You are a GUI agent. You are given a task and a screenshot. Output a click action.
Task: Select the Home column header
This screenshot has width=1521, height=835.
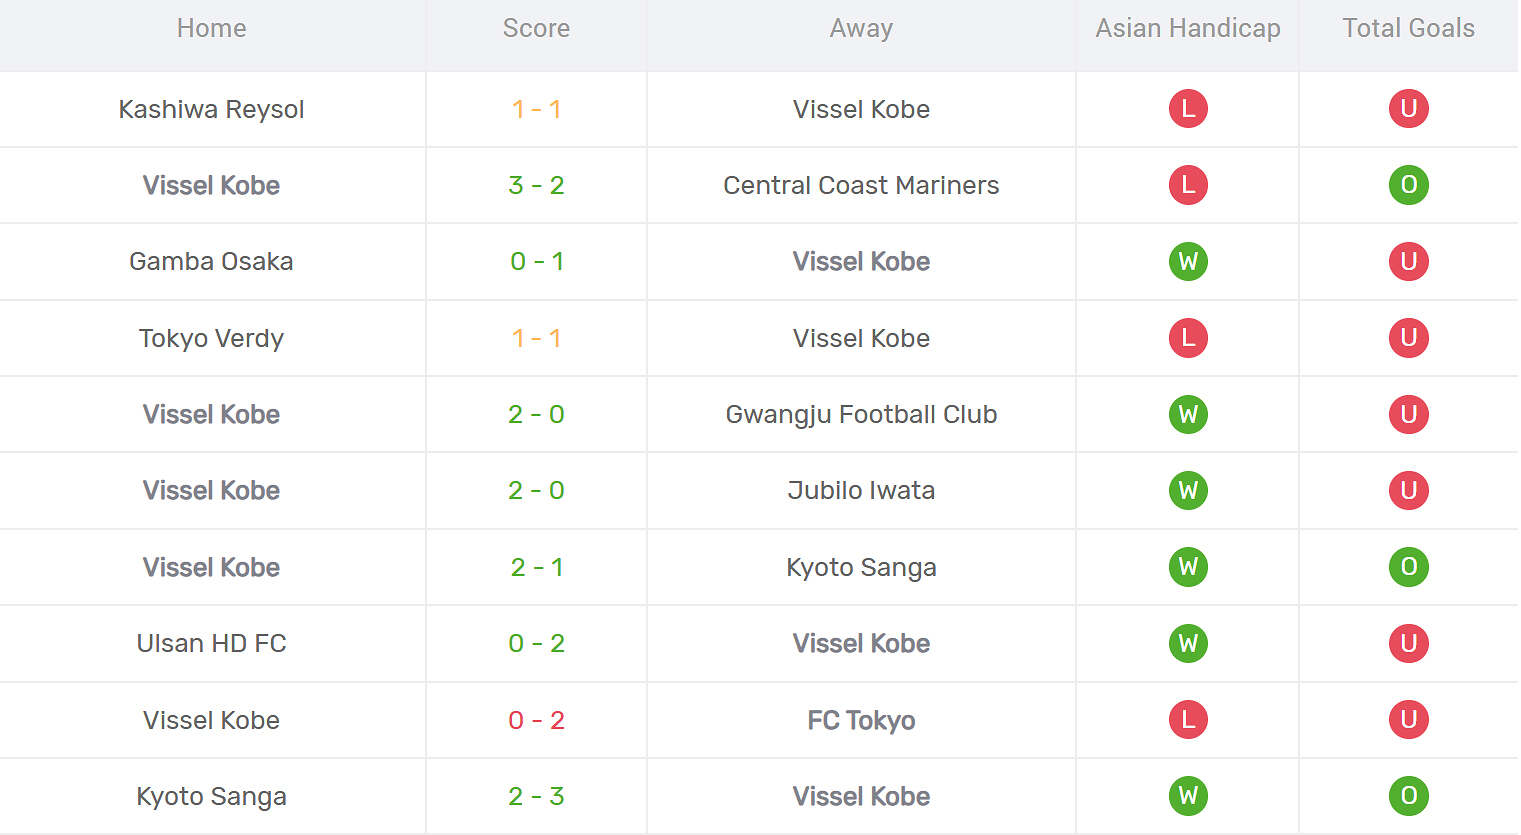tap(211, 28)
